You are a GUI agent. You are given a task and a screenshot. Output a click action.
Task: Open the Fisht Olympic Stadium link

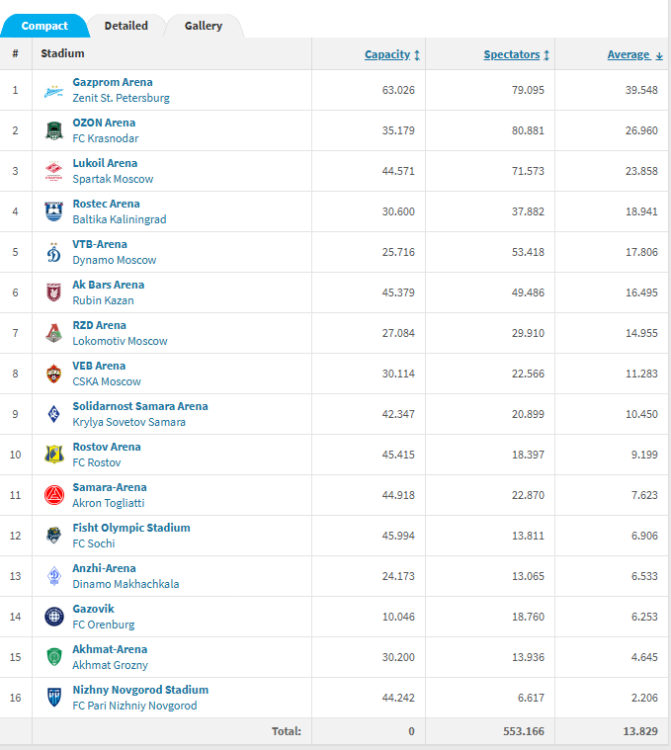pyautogui.click(x=131, y=527)
